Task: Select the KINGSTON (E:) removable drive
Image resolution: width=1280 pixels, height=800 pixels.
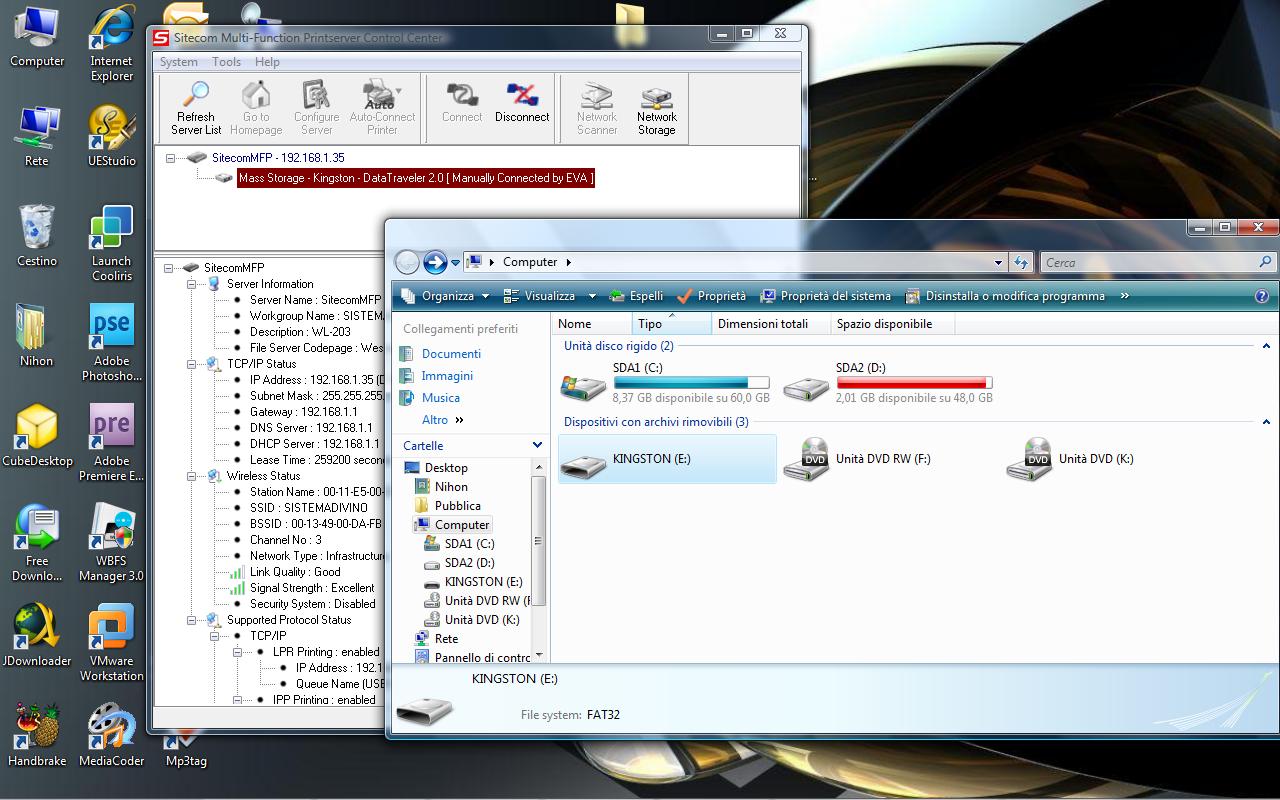Action: tap(651, 459)
